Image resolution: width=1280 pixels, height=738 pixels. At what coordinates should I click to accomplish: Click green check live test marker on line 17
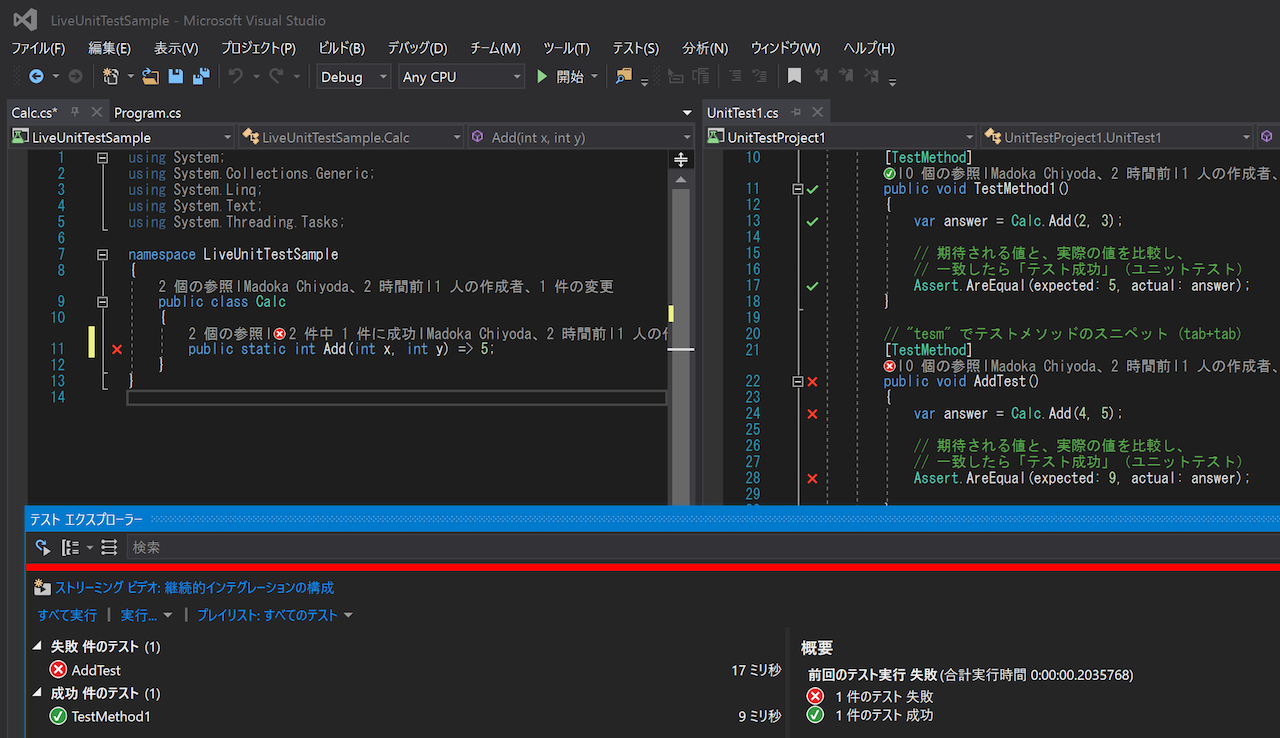tap(812, 285)
